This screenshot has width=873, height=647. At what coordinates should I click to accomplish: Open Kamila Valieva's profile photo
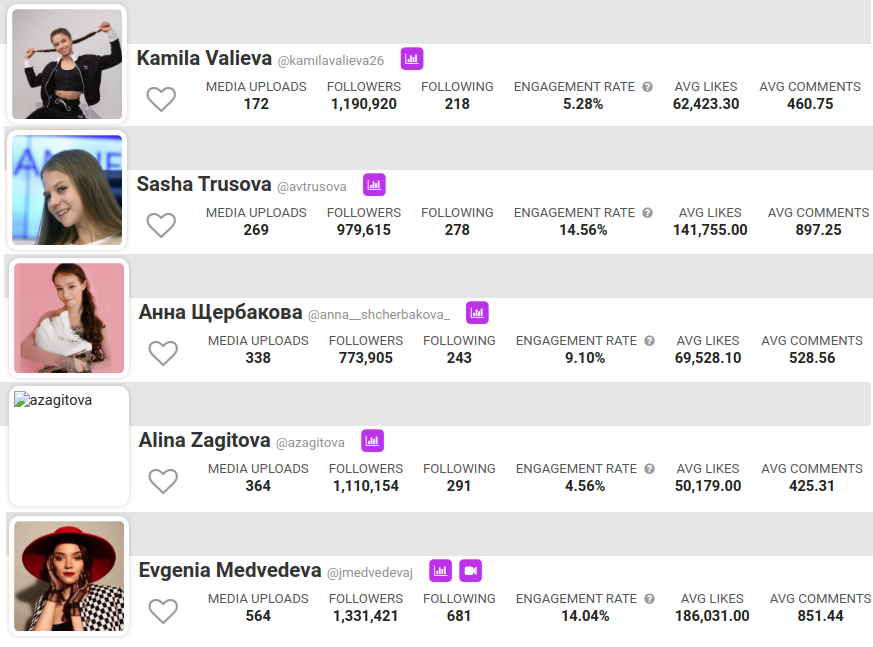coord(67,63)
